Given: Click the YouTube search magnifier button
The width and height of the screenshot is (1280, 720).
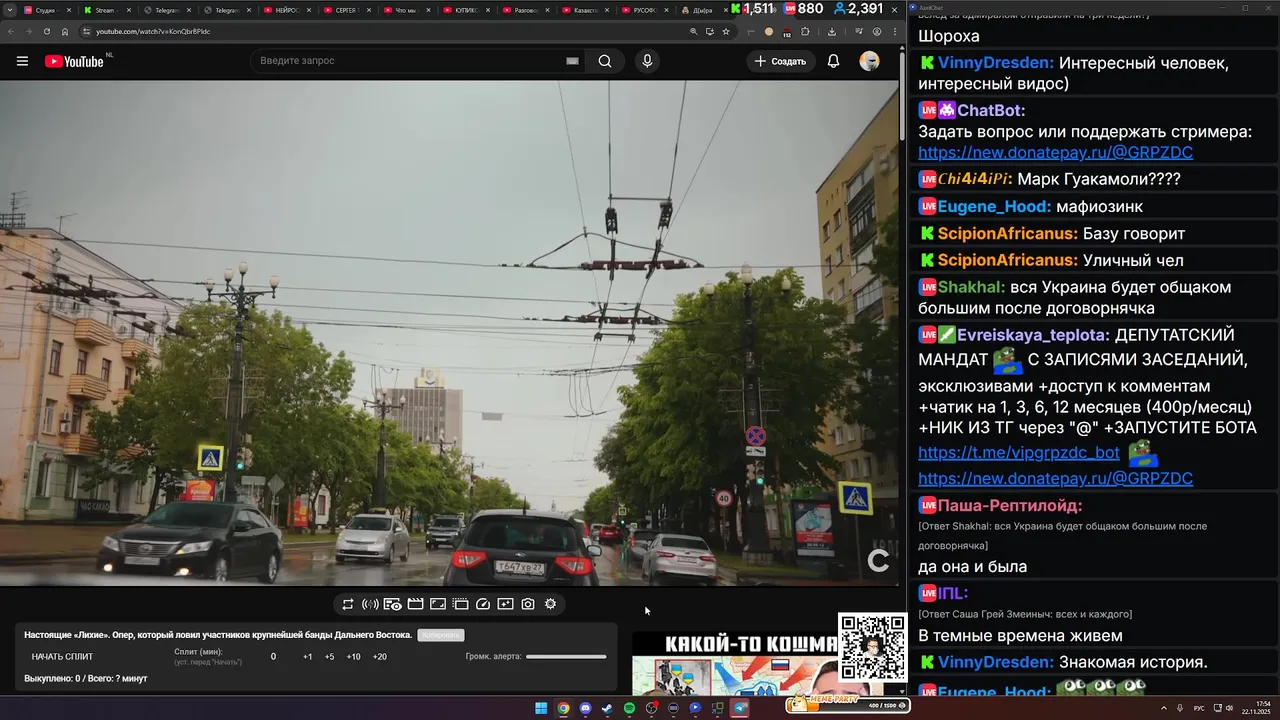Looking at the screenshot, I should coord(605,61).
